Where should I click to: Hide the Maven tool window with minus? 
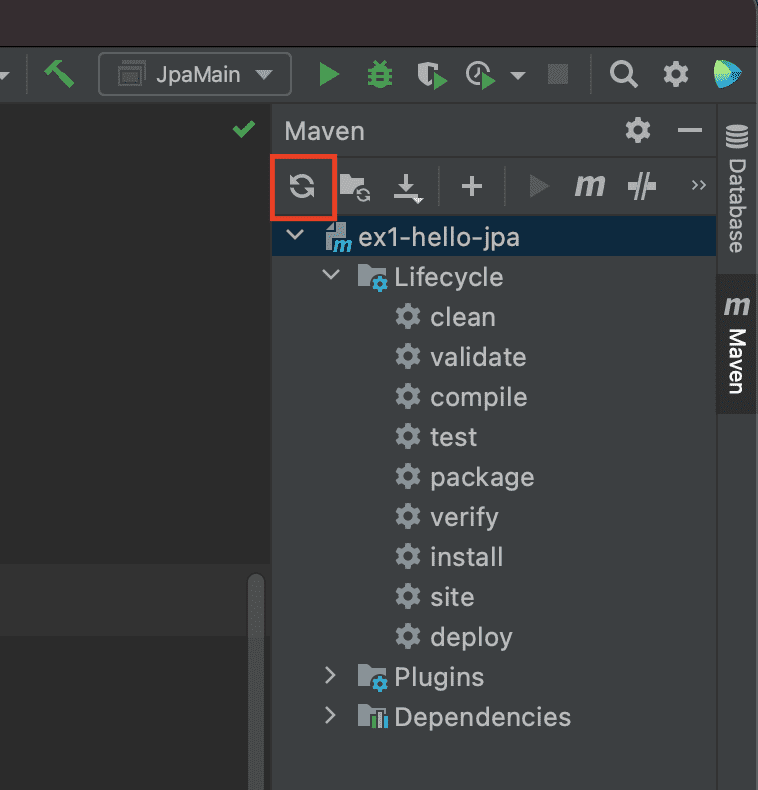pyautogui.click(x=689, y=130)
